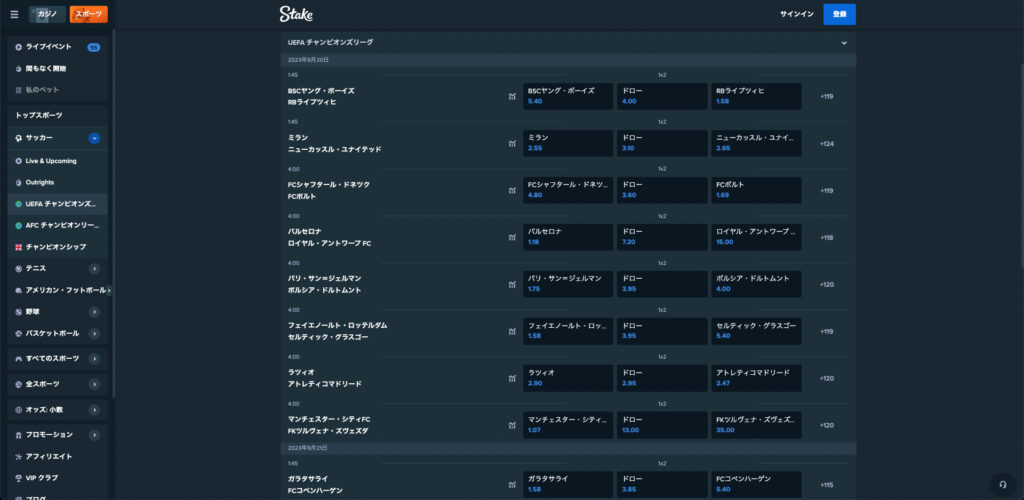1024x500 pixels.
Task: Open the ラツィオ vs アトレティコマドリード match
Action: click(325, 379)
